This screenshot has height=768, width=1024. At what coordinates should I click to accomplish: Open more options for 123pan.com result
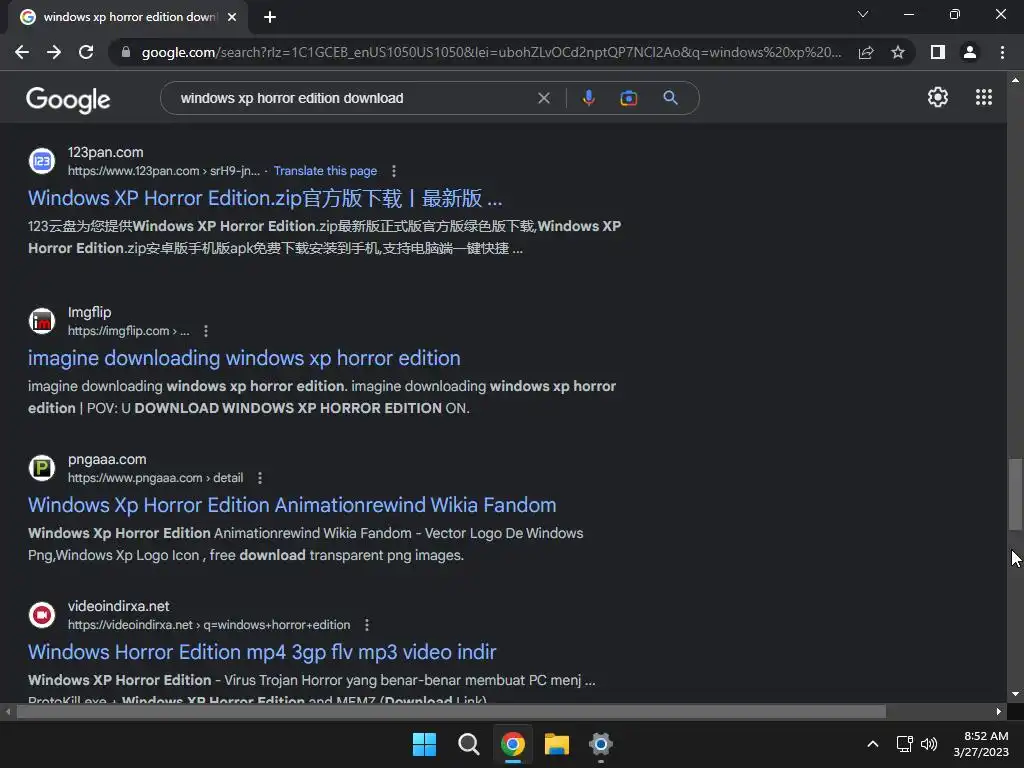click(x=393, y=171)
